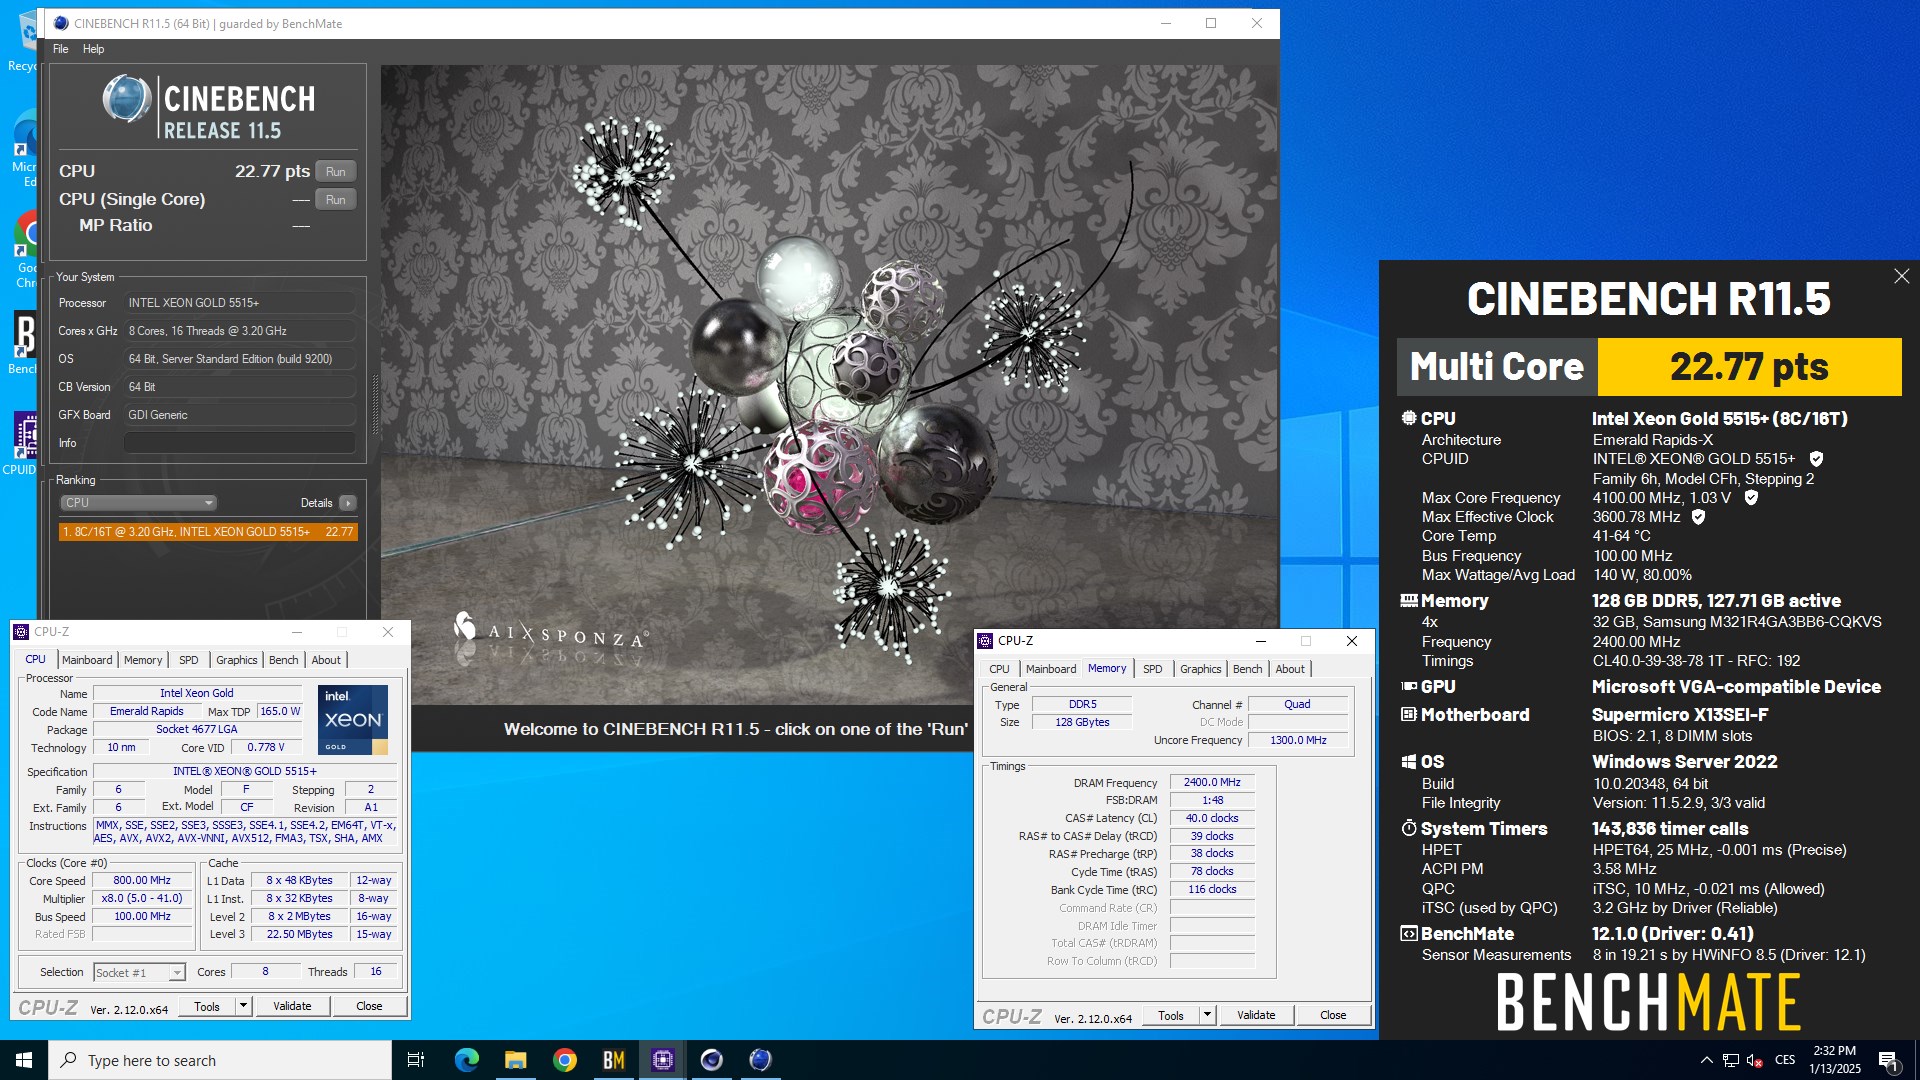Click the Cinebench logo sphere
This screenshot has height=1080, width=1920.
click(x=127, y=99)
